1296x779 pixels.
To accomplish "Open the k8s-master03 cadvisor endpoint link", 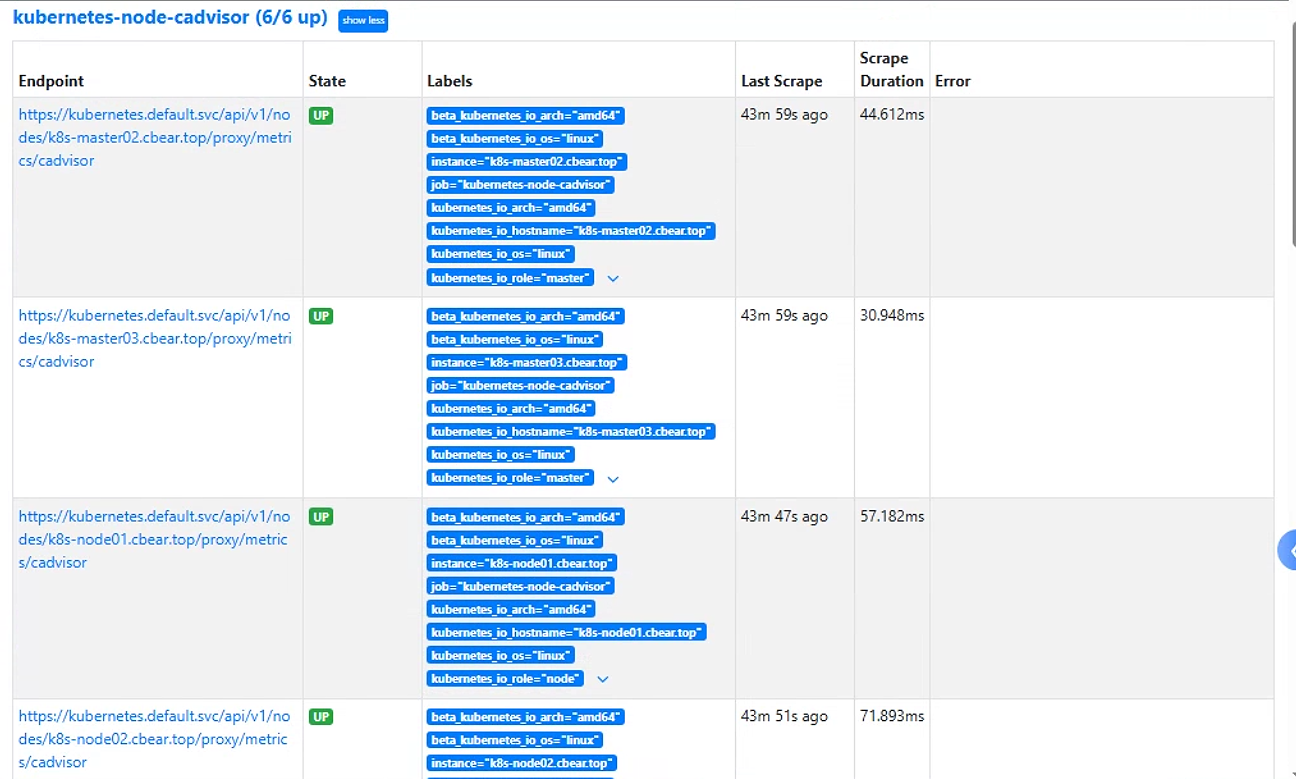I will [x=155, y=338].
